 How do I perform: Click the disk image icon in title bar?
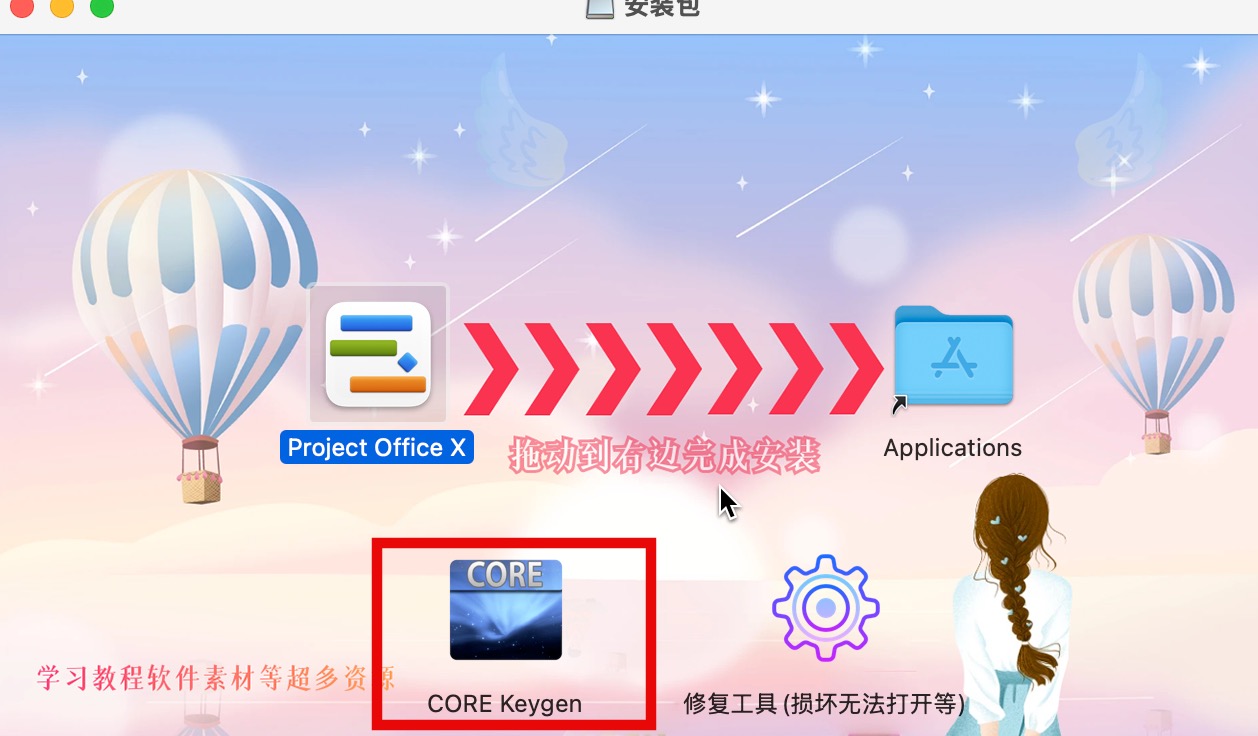point(599,8)
